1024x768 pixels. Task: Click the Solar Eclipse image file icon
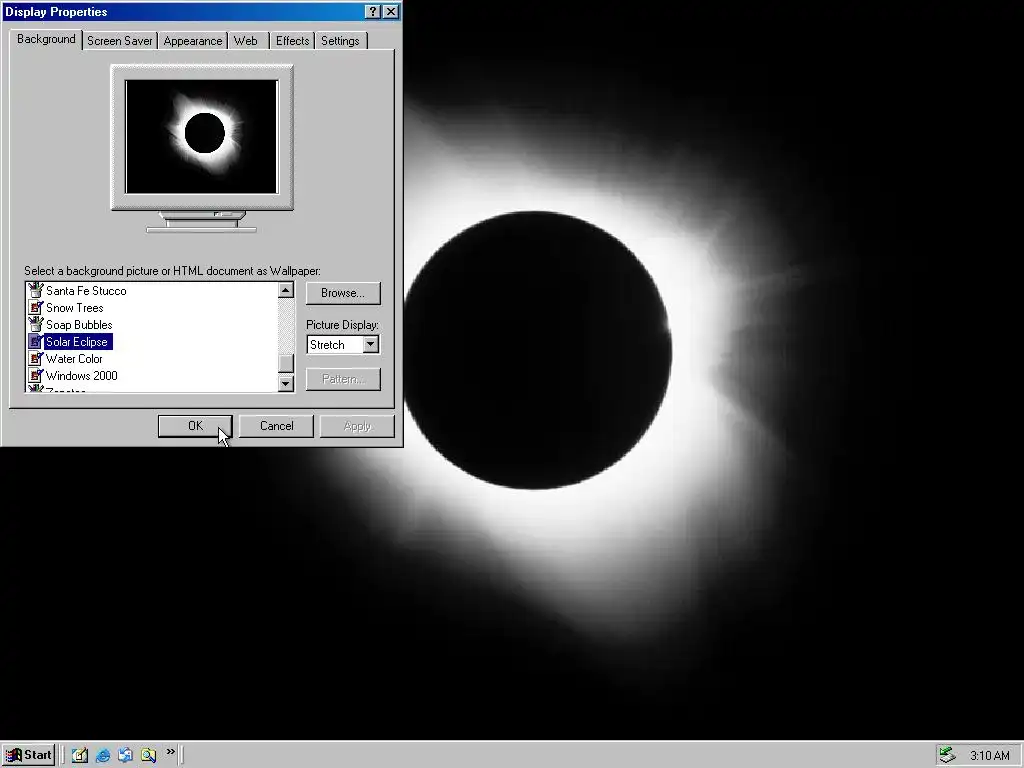point(35,341)
